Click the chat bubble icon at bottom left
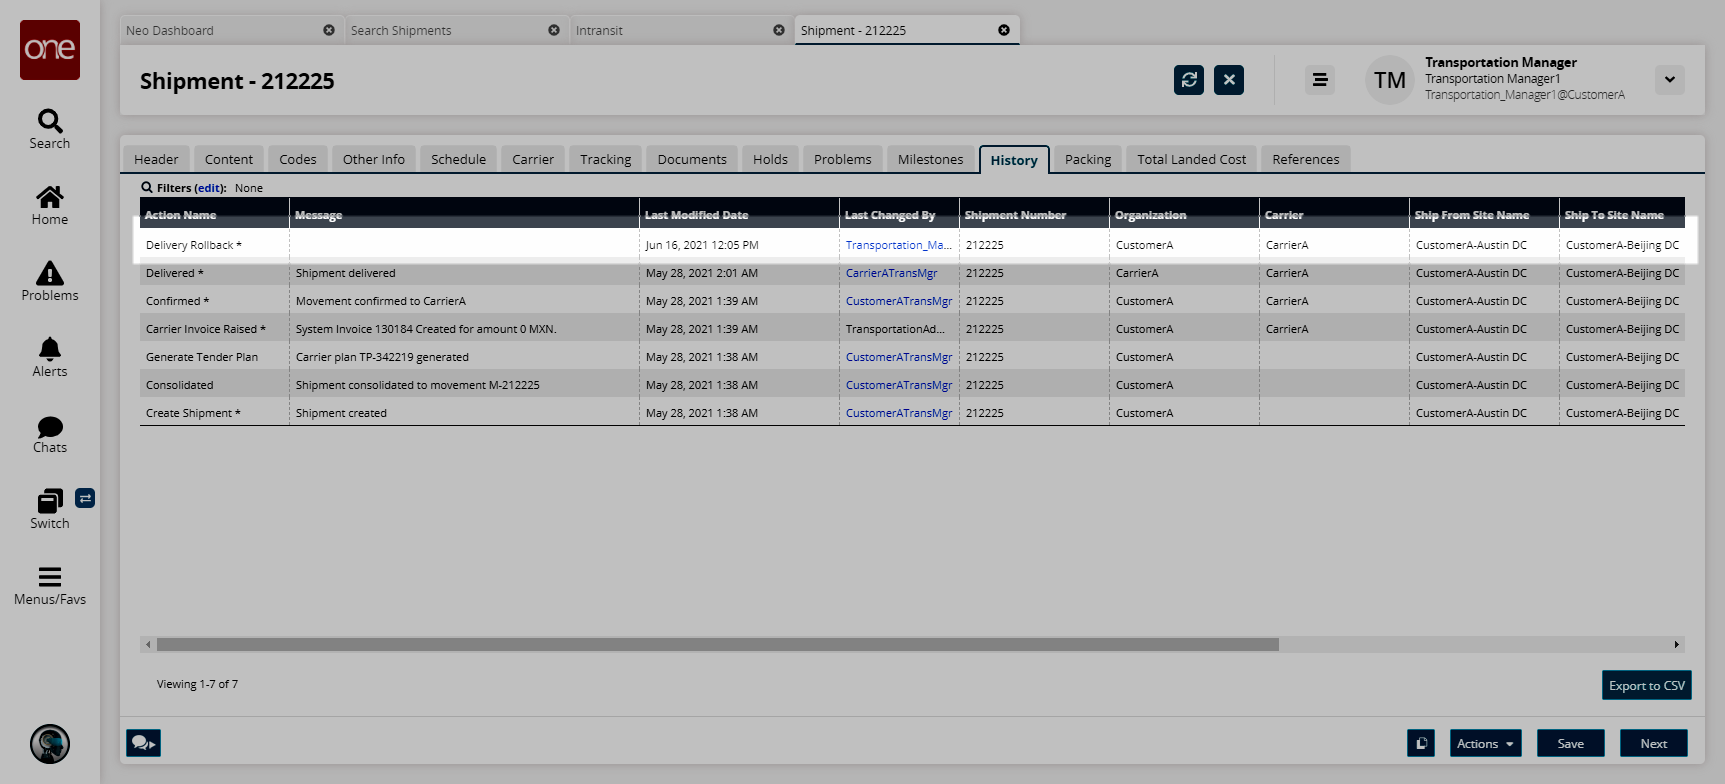This screenshot has width=1725, height=784. pyautogui.click(x=143, y=743)
